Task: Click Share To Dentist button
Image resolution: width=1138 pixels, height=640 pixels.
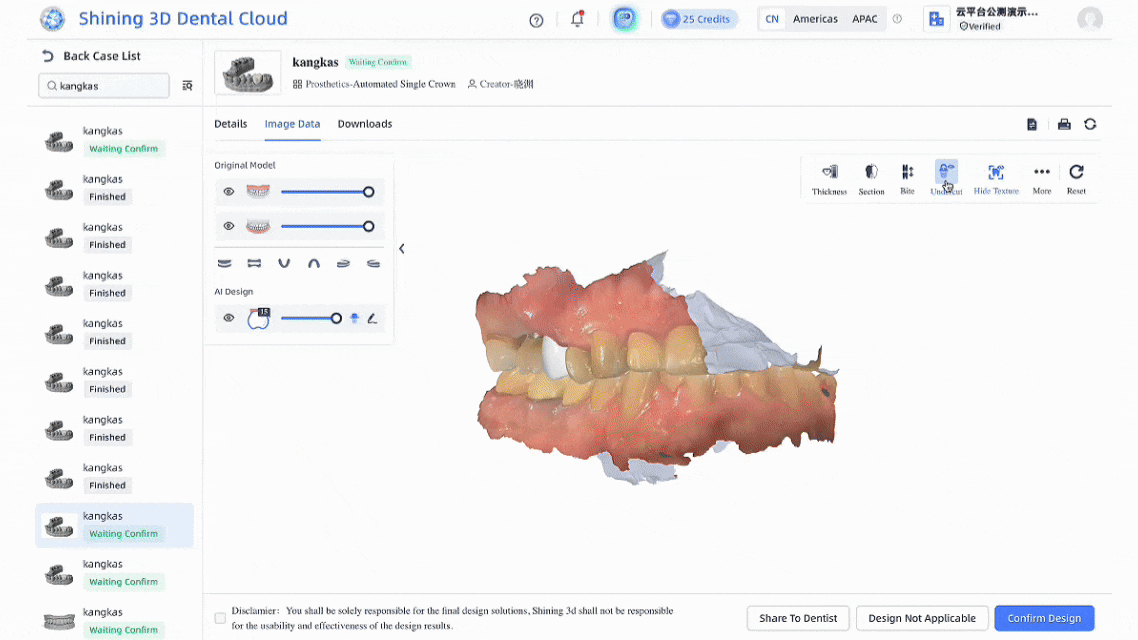Action: (x=798, y=618)
